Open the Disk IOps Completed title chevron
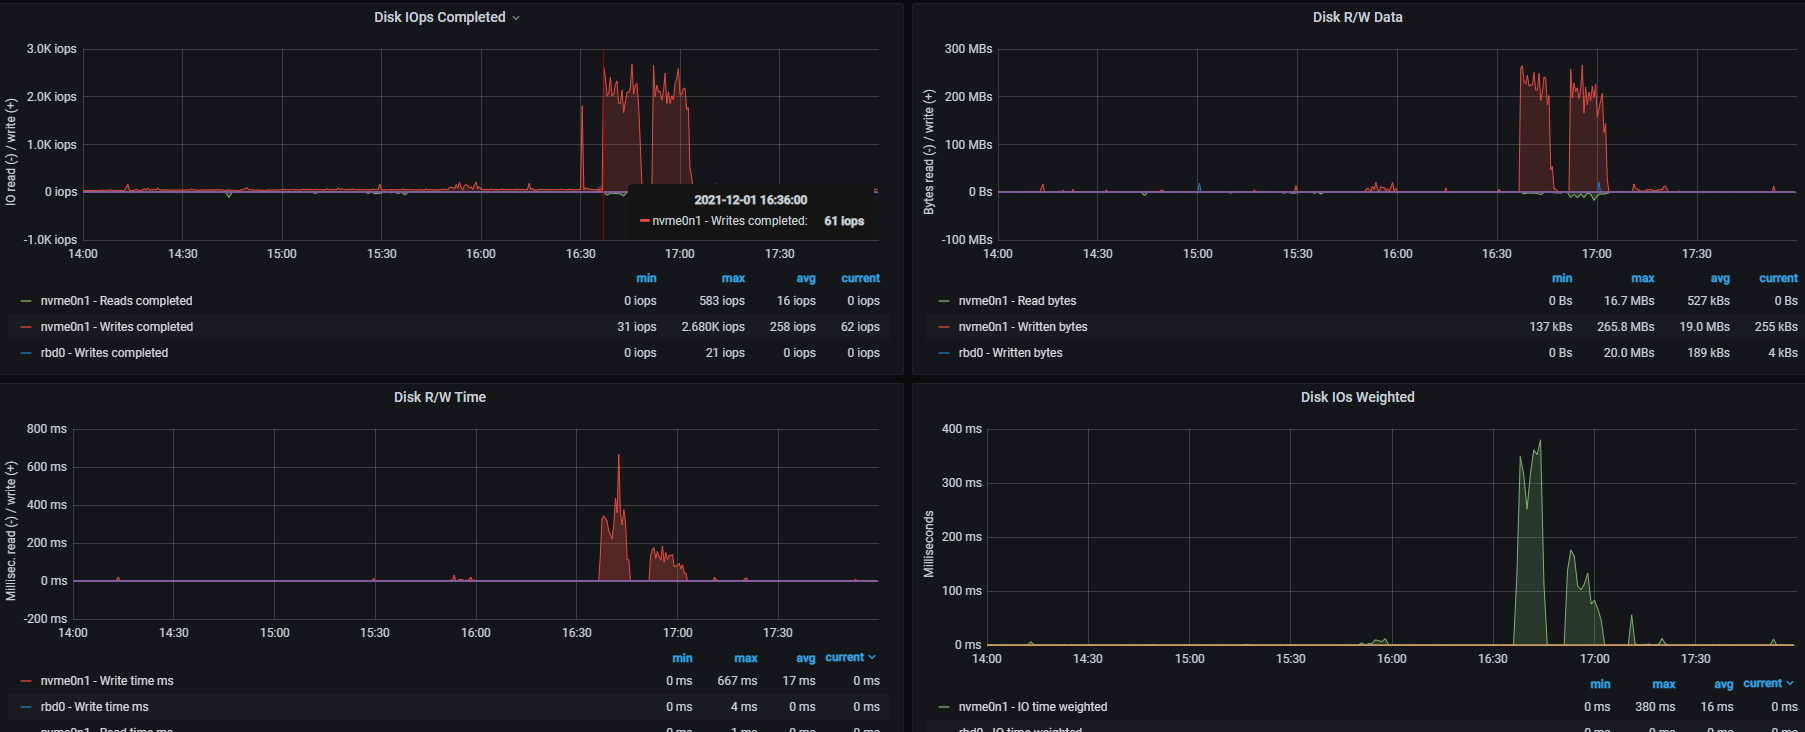1805x732 pixels. point(516,18)
